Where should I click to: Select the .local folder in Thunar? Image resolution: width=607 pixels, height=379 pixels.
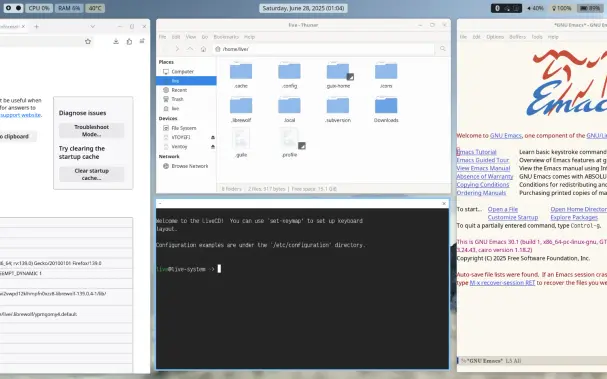[289, 110]
